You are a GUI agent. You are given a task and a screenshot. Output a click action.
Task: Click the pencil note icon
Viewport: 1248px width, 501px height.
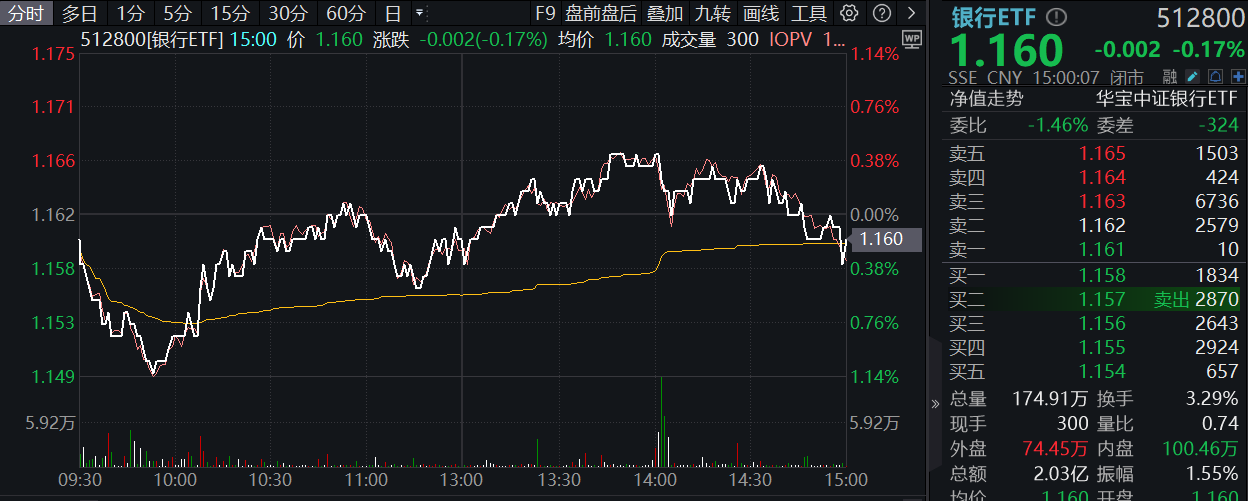coord(1192,77)
